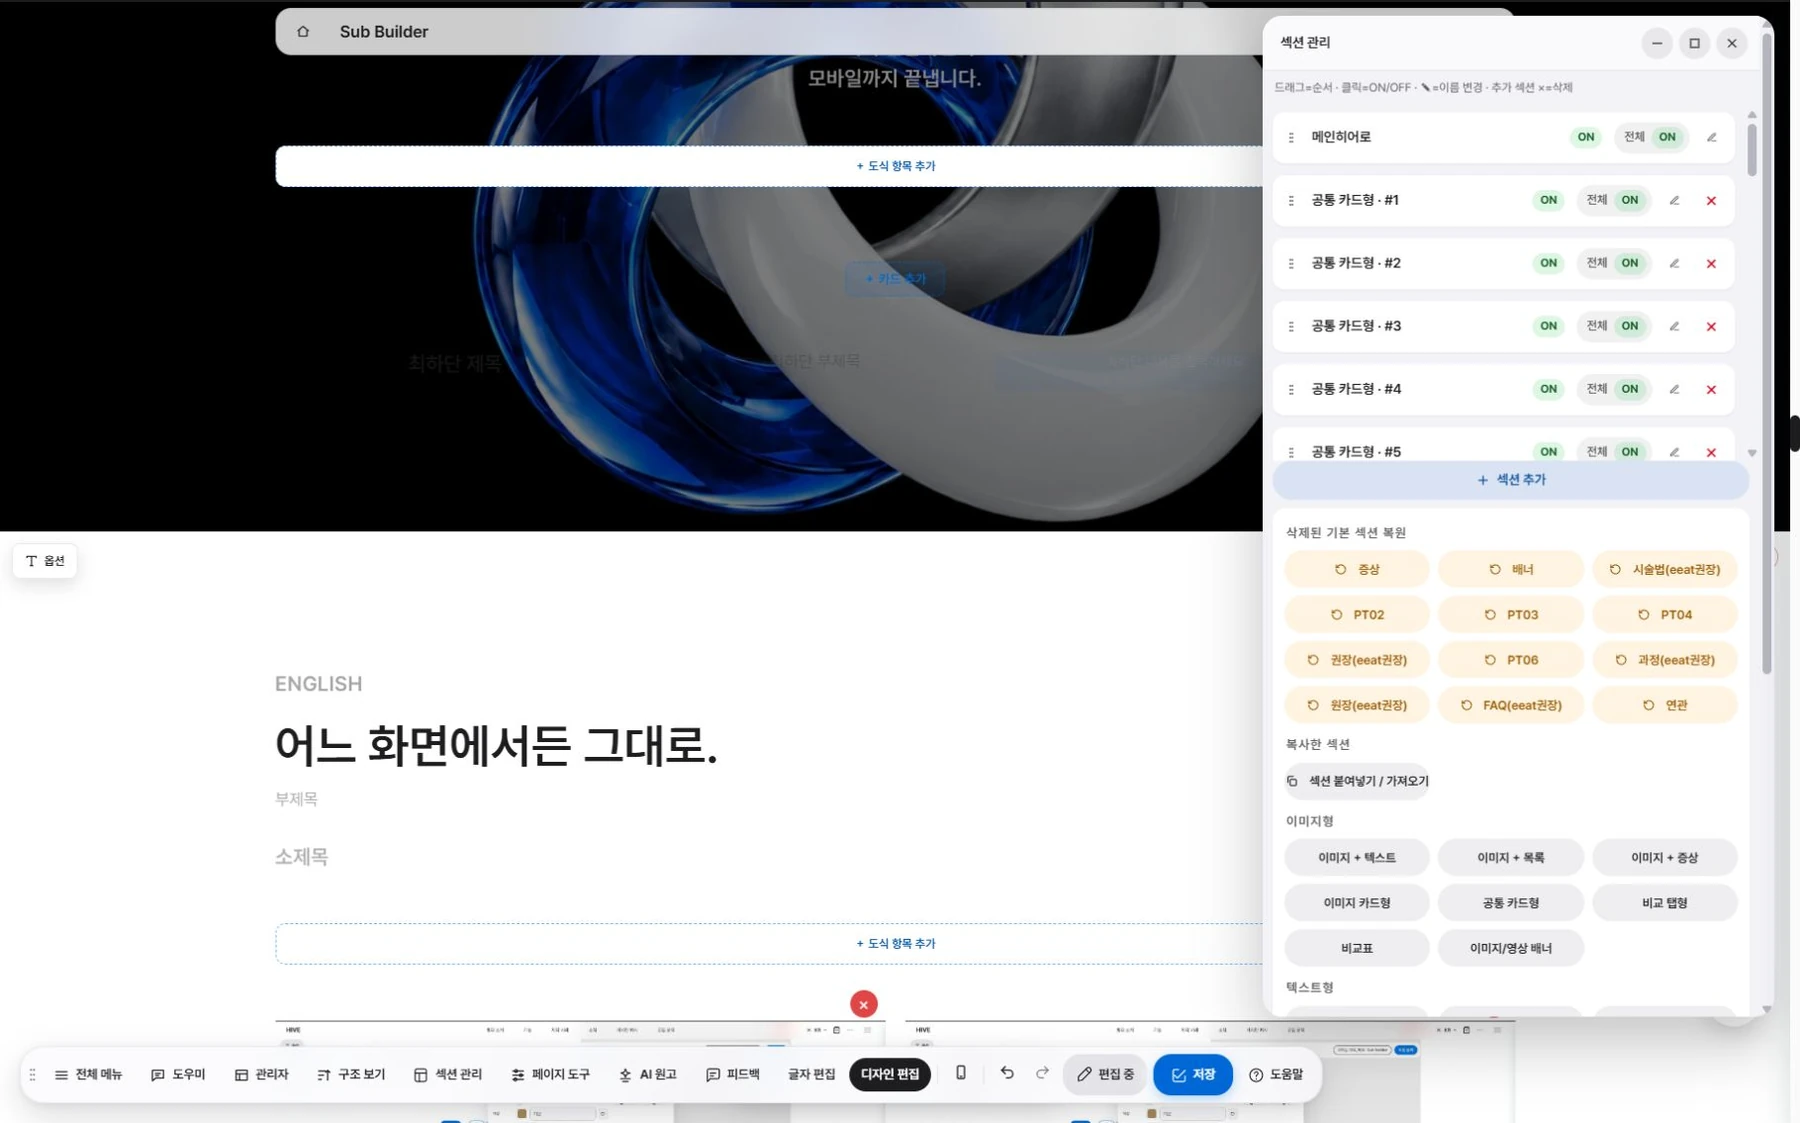The image size is (1800, 1123).
Task: Click the home icon beside Sub Builder
Action: (303, 32)
